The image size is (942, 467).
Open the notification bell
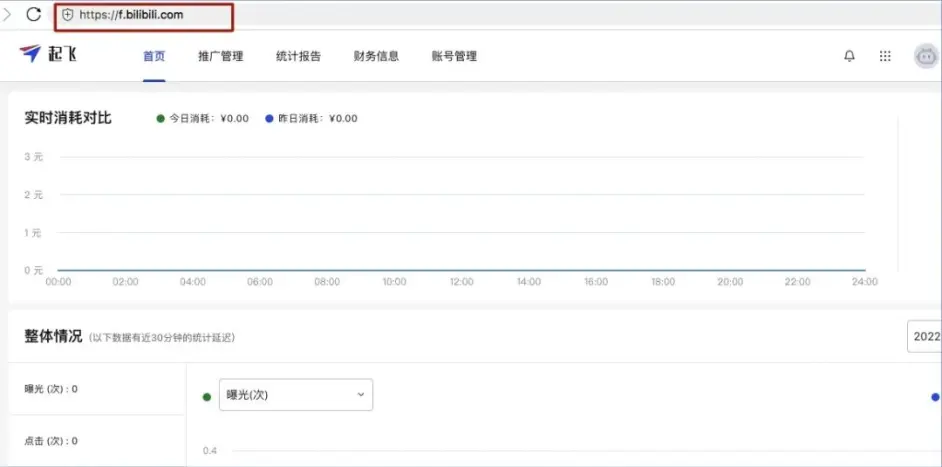click(x=850, y=57)
